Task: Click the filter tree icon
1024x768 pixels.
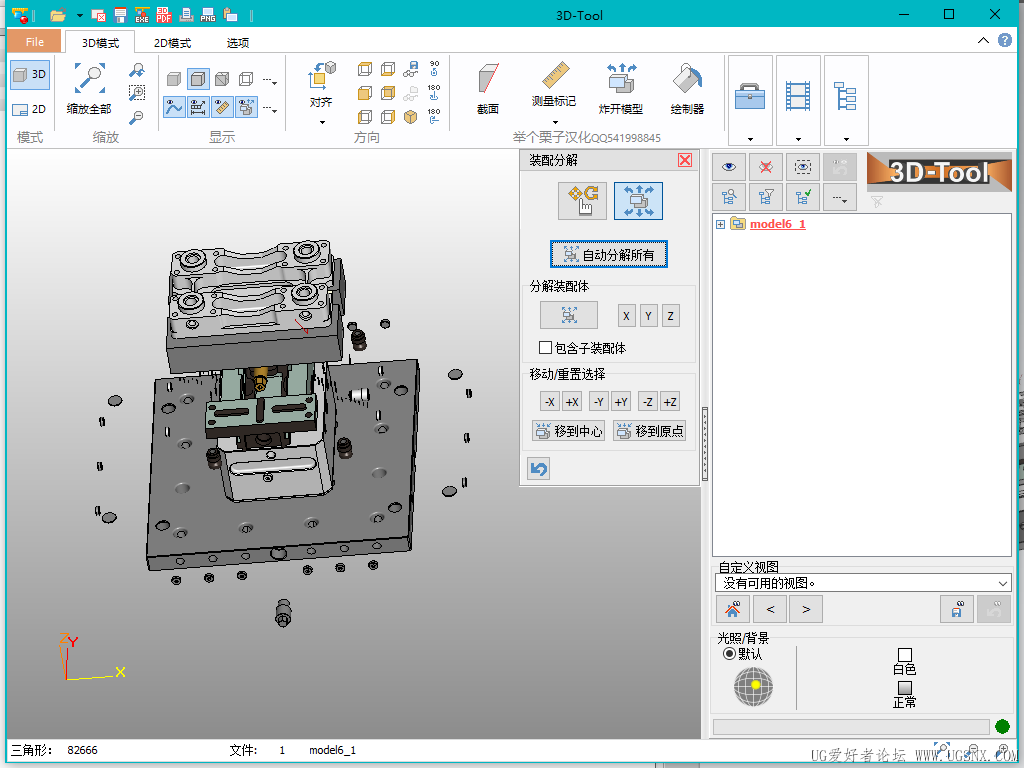Action: pyautogui.click(x=766, y=197)
